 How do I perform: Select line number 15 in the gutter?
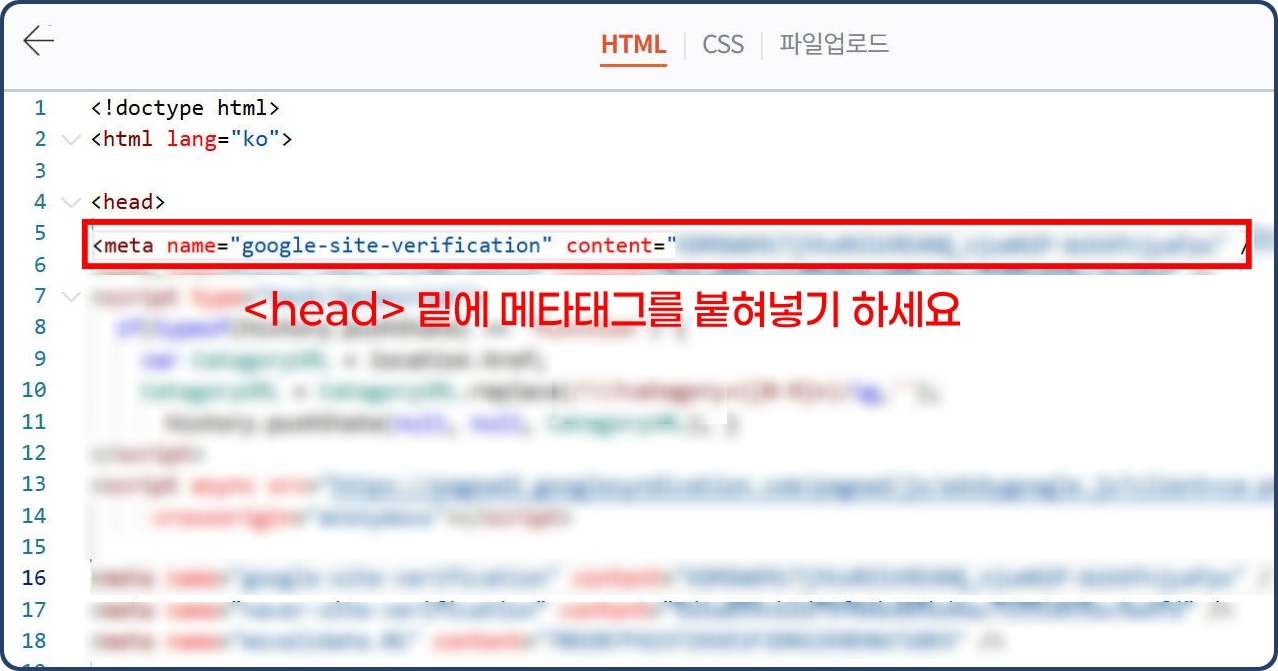tap(34, 547)
